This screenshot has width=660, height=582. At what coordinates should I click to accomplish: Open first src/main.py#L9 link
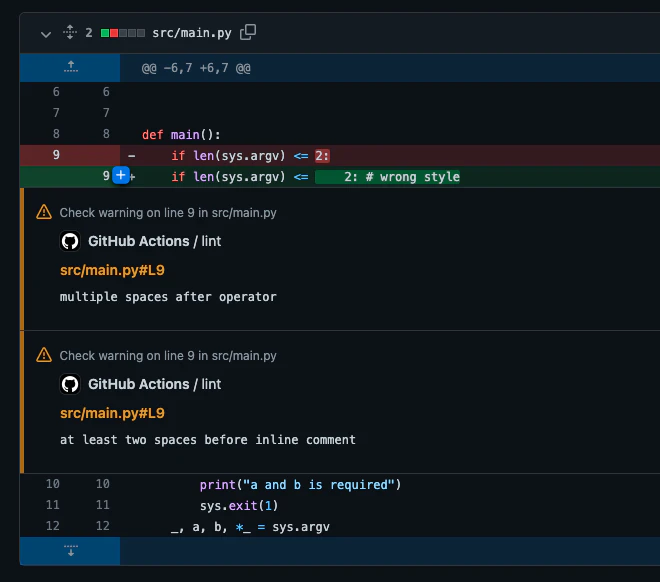coord(112,270)
